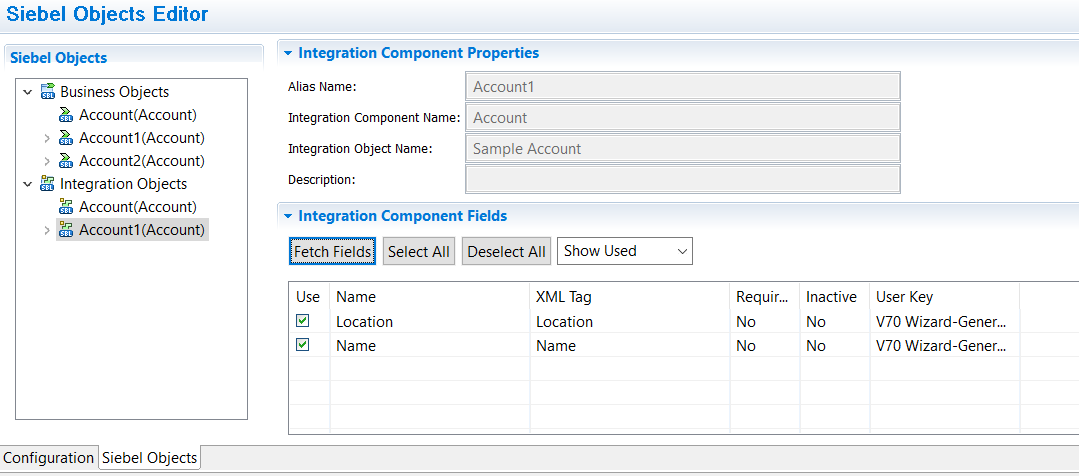
Task: Click the User Key cell for Location
Action: (944, 321)
